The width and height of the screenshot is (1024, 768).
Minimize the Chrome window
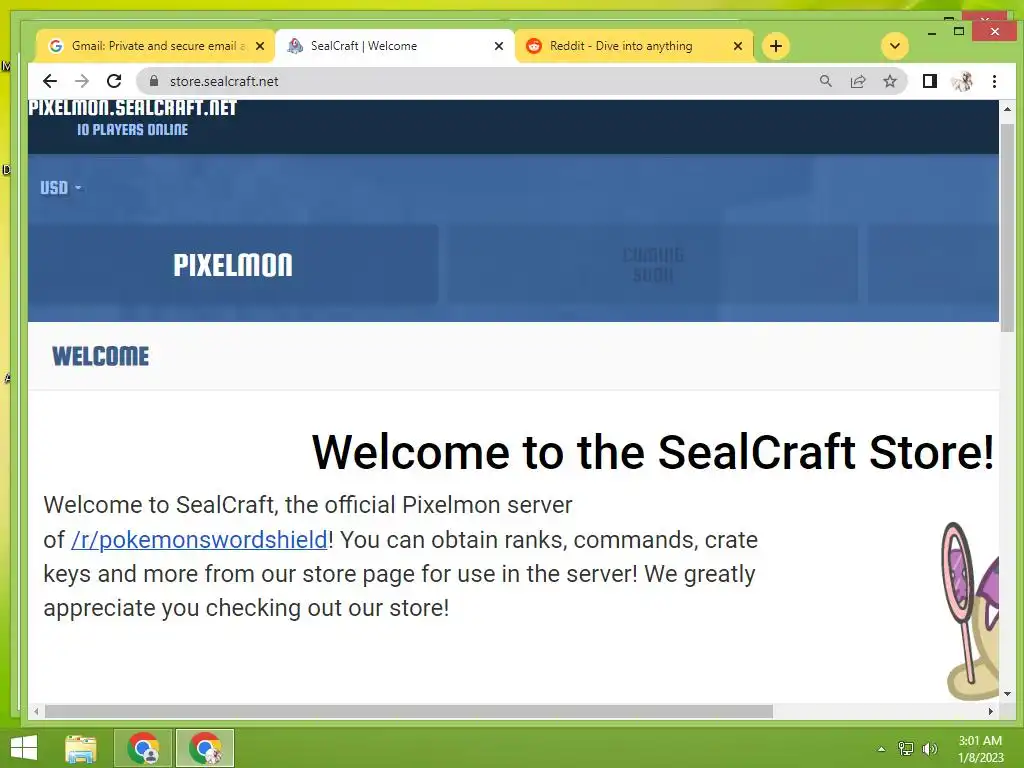point(932,32)
